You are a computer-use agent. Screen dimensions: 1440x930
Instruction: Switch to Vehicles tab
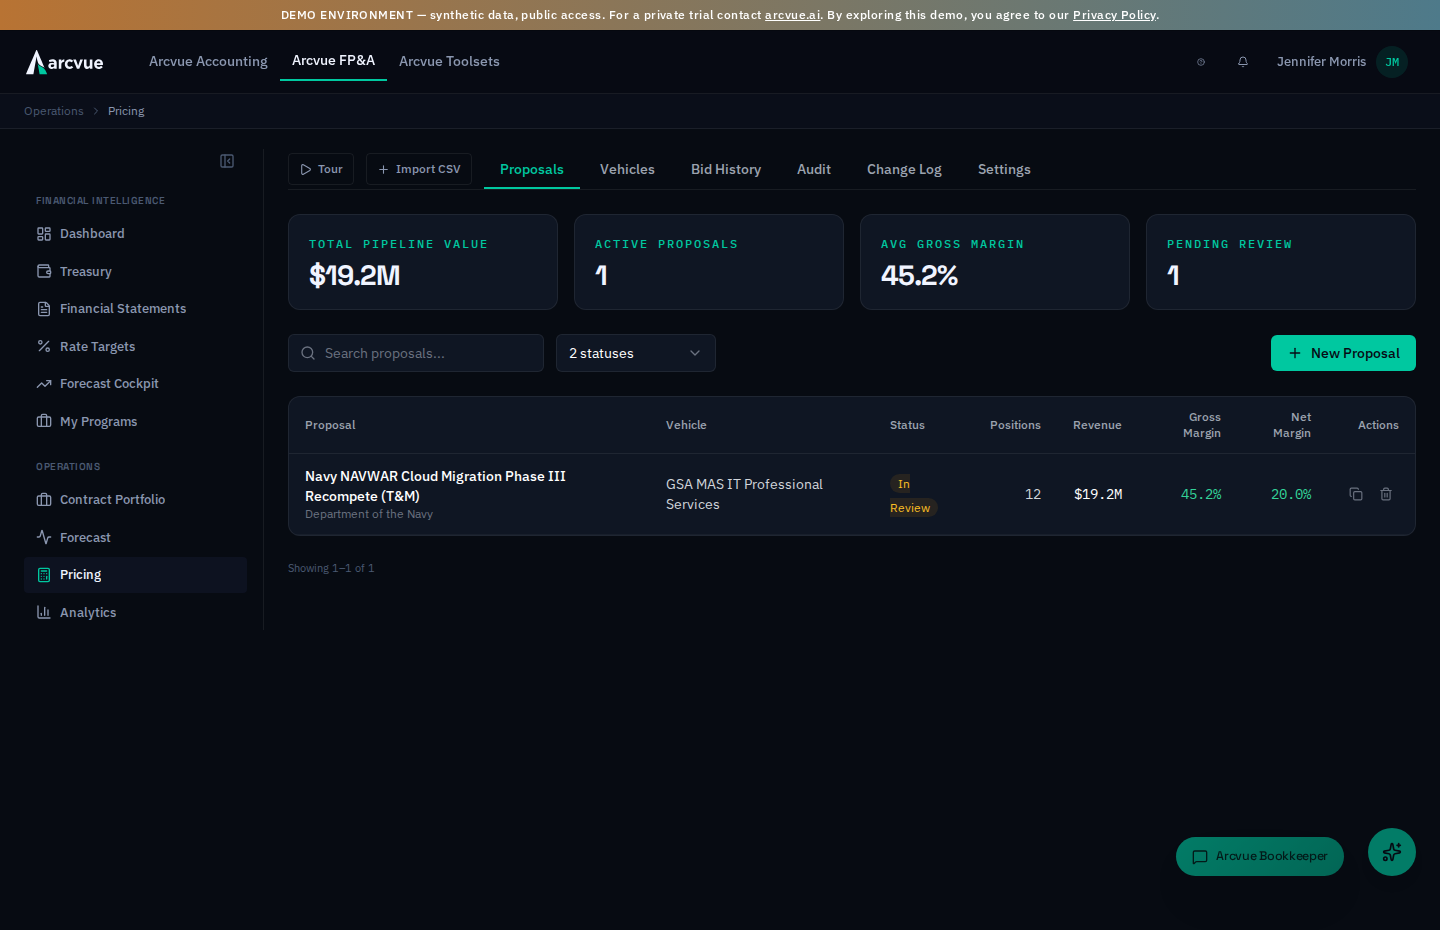point(627,170)
